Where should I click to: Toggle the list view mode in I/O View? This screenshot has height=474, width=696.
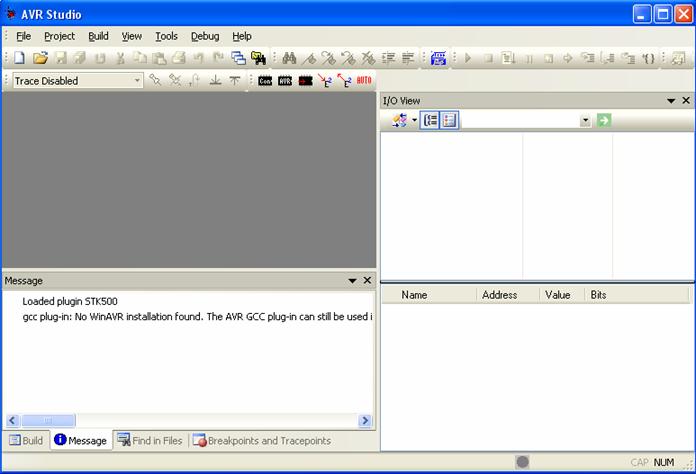[449, 120]
